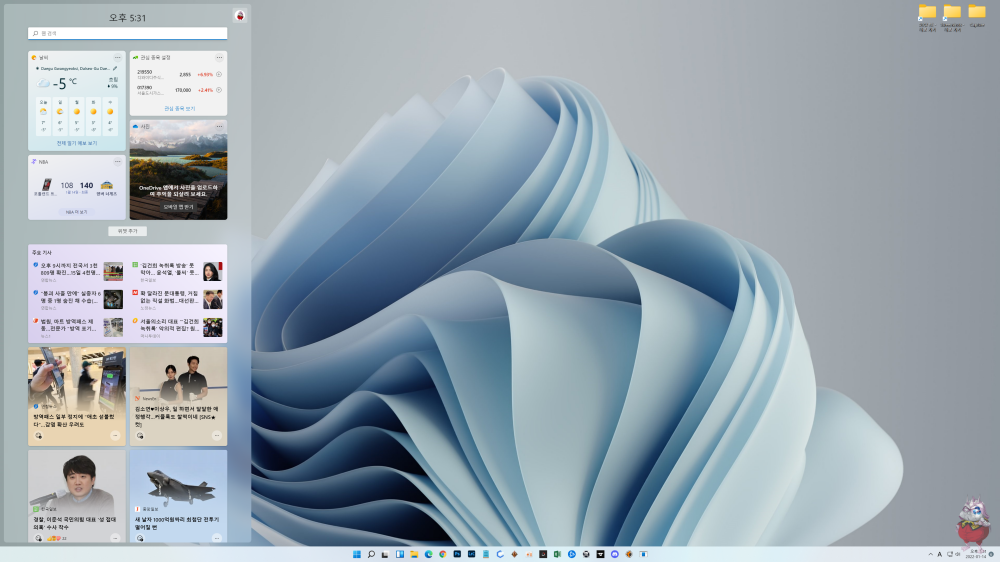This screenshot has height=562, width=1000.
Task: Open Discord from the taskbar
Action: pos(614,554)
